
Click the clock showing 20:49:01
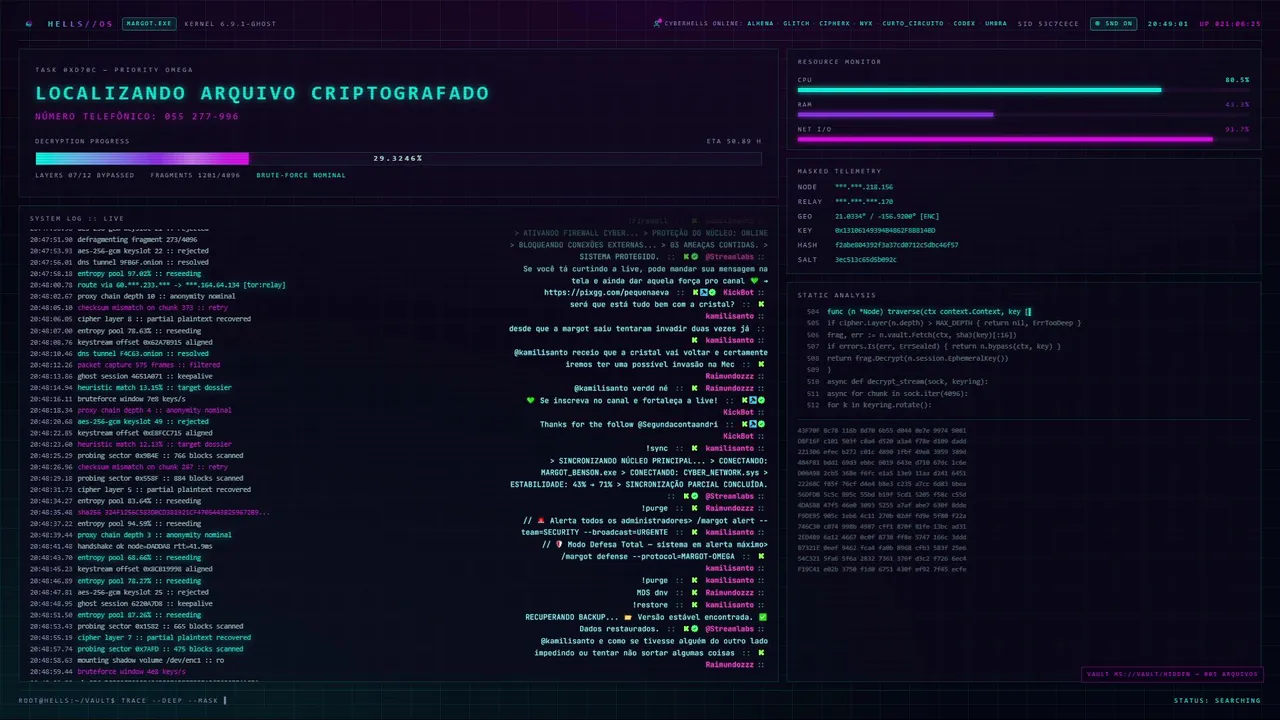[x=1168, y=23]
